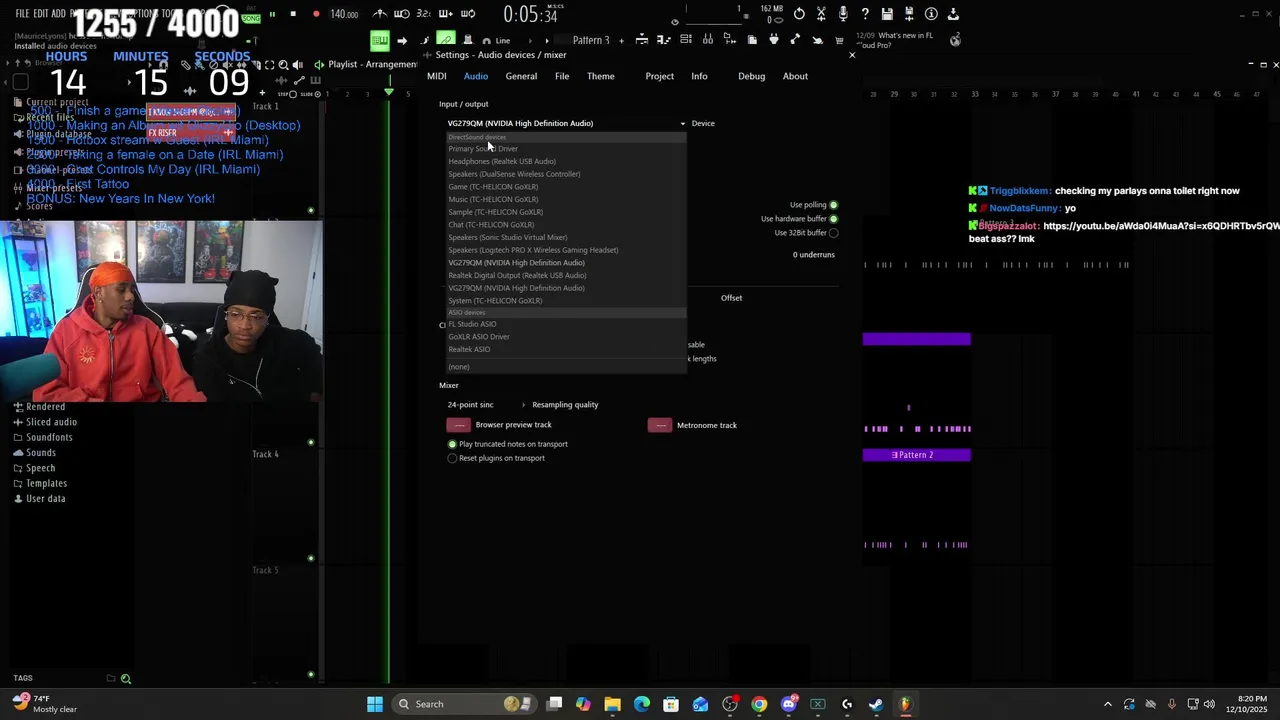Viewport: 1280px width, 720px height.
Task: Choose (none) in device list
Action: (x=566, y=367)
